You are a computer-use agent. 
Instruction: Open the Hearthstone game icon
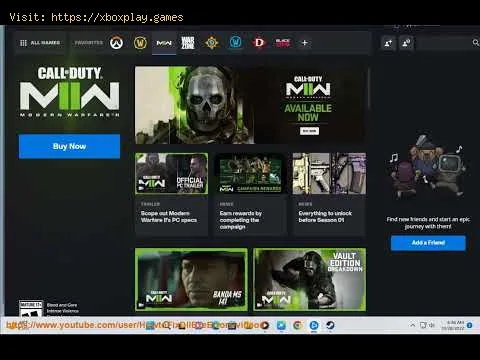pyautogui.click(x=212, y=43)
